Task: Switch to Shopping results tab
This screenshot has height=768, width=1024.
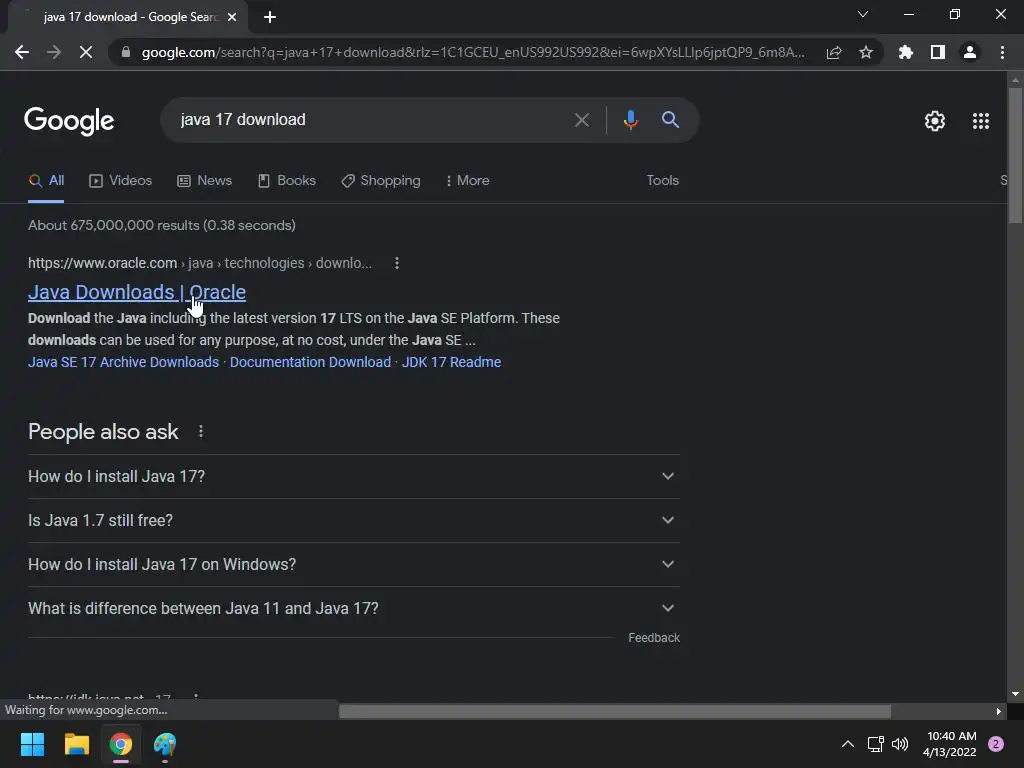Action: tap(381, 181)
